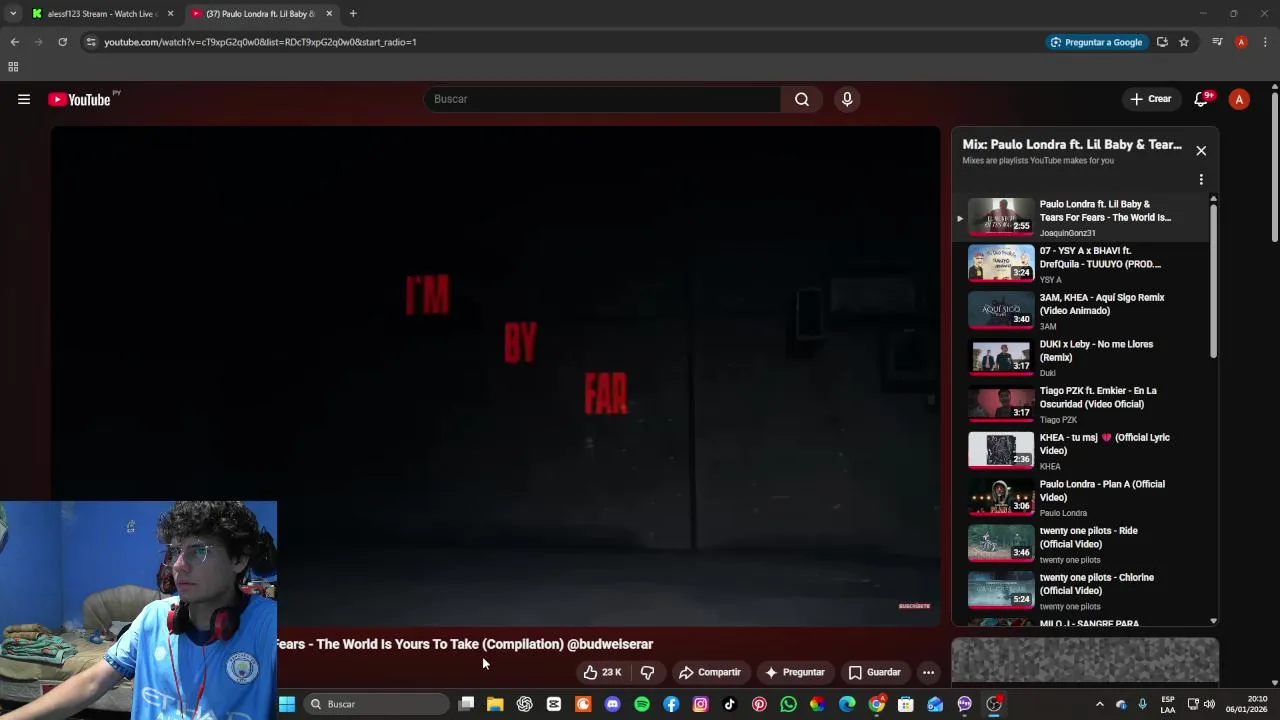Click the Windows taskbar Buscar box
This screenshot has width=1280, height=720.
pos(377,704)
